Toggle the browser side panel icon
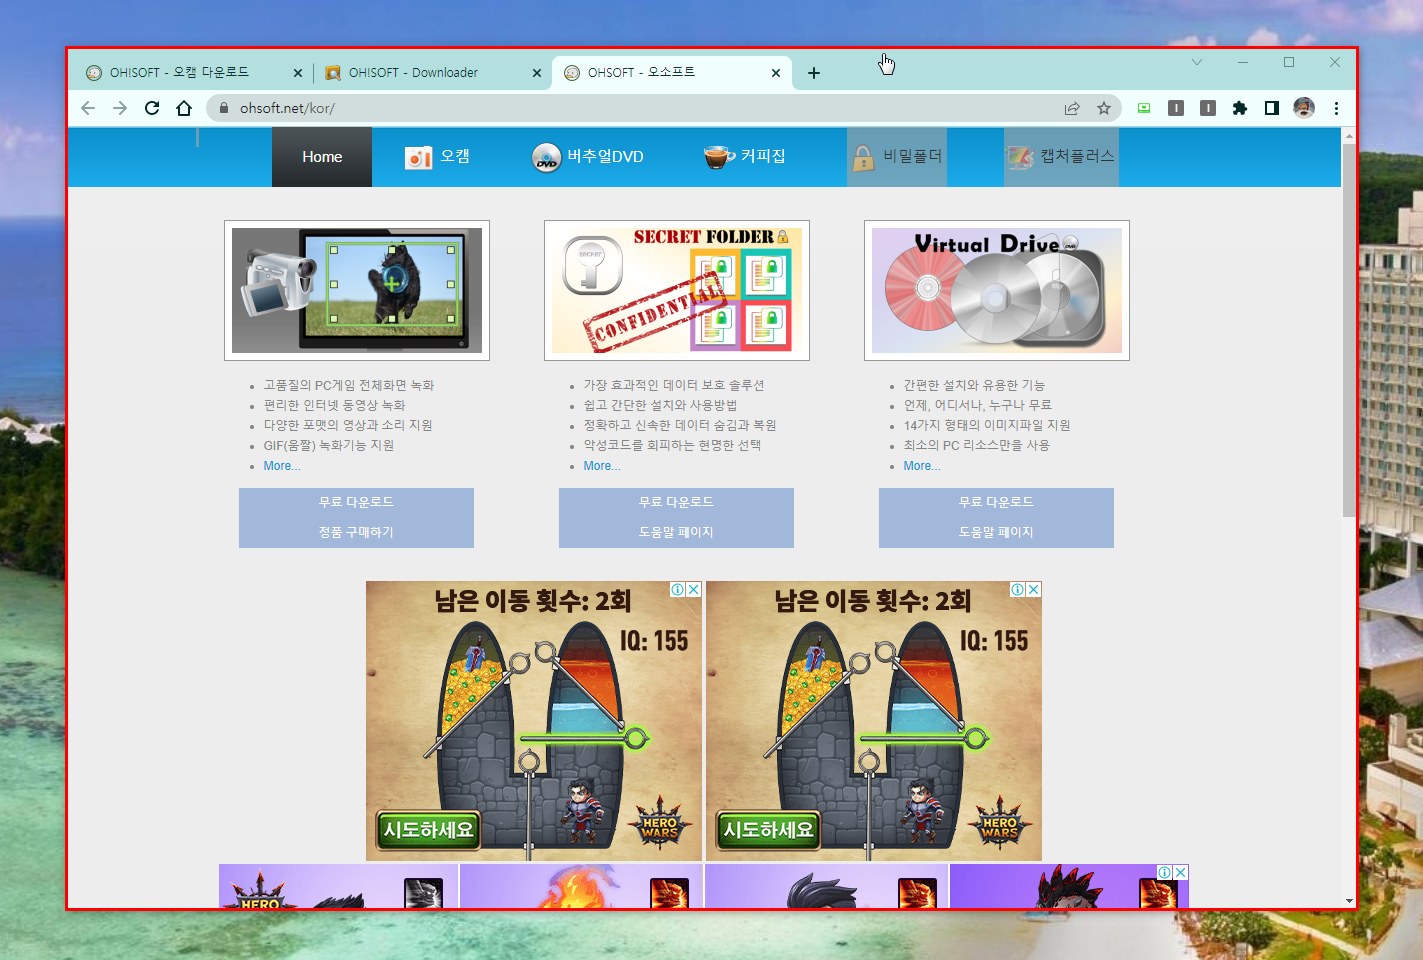This screenshot has width=1423, height=960. (x=1272, y=108)
